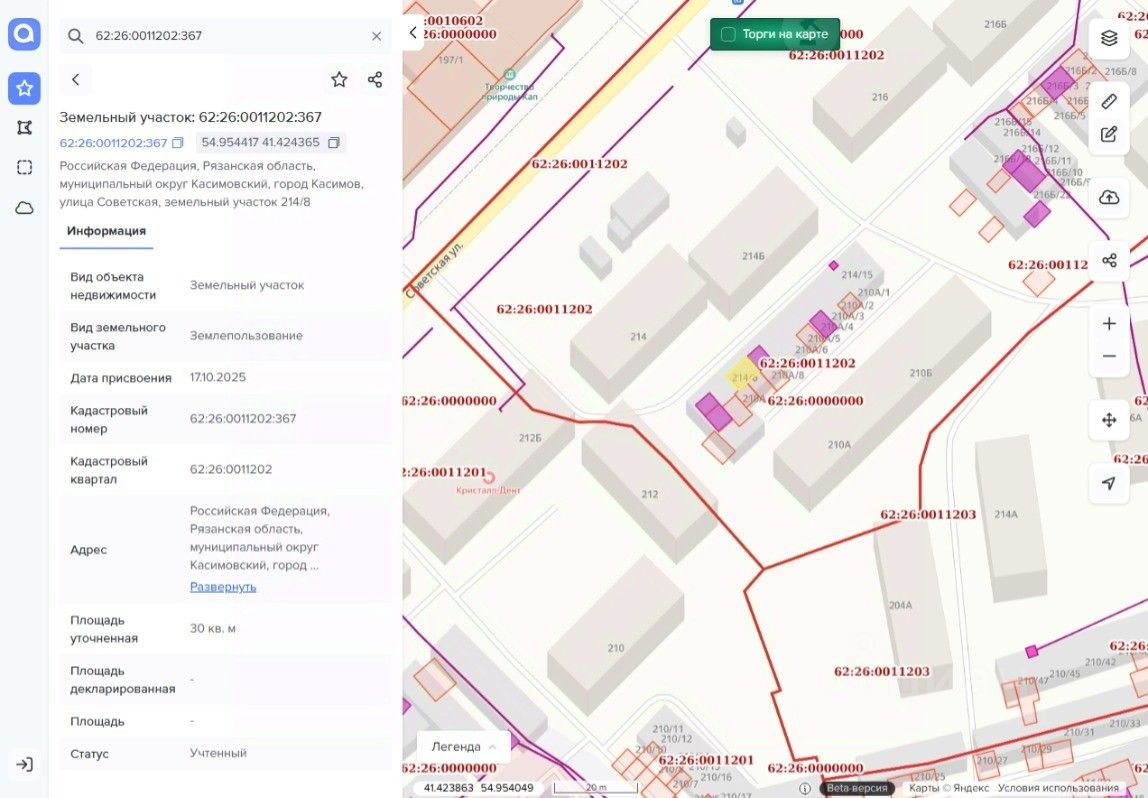The width and height of the screenshot is (1148, 798).
Task: Click the search magnifier icon
Action: [x=75, y=36]
